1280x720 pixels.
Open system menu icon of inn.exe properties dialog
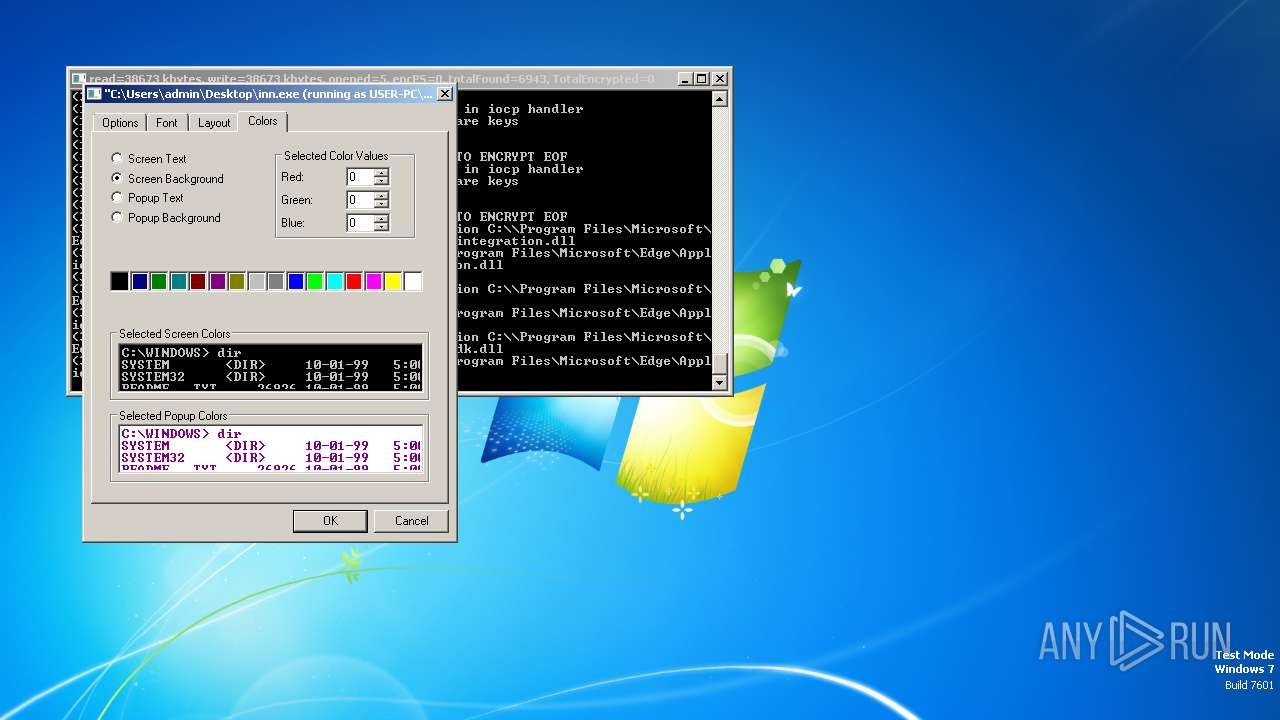tap(94, 94)
